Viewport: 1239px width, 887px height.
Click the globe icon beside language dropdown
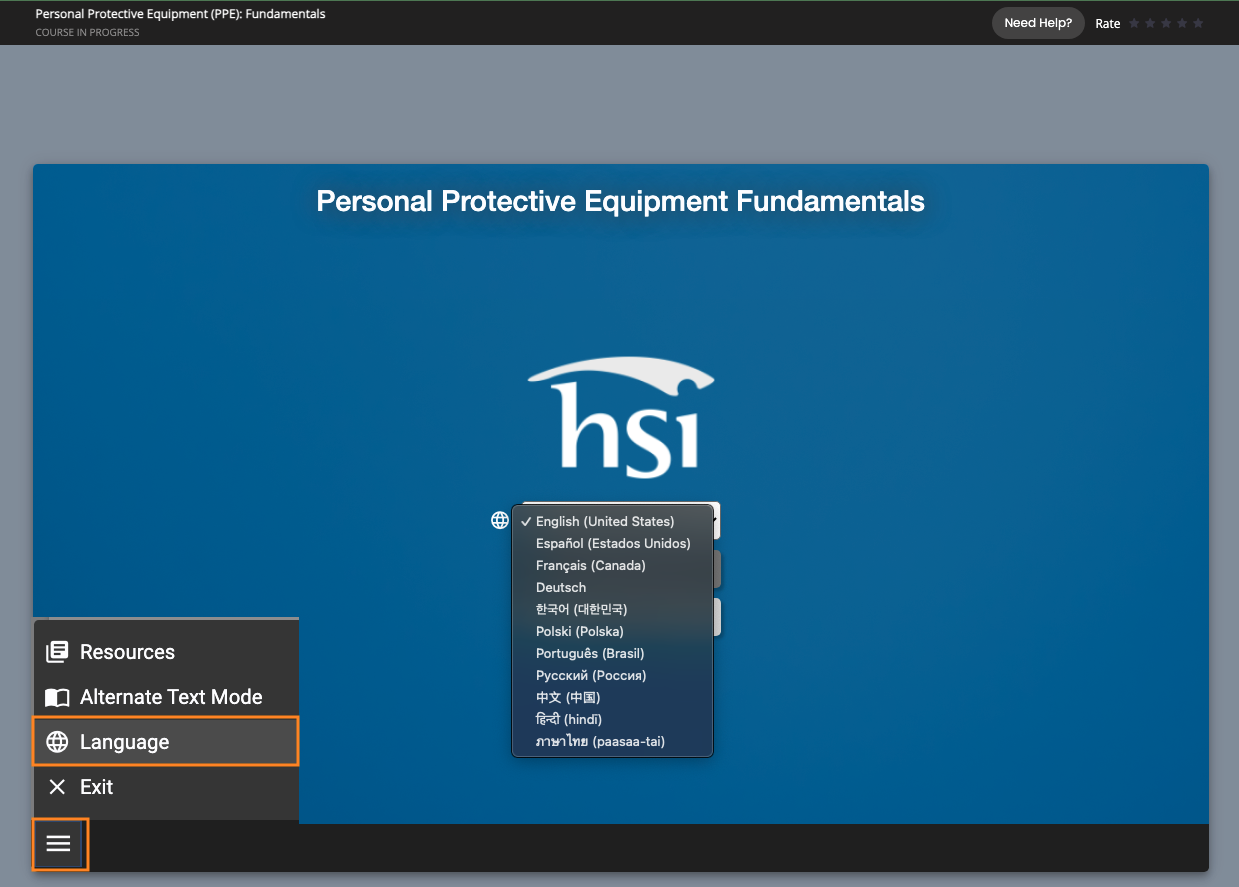tap(500, 520)
